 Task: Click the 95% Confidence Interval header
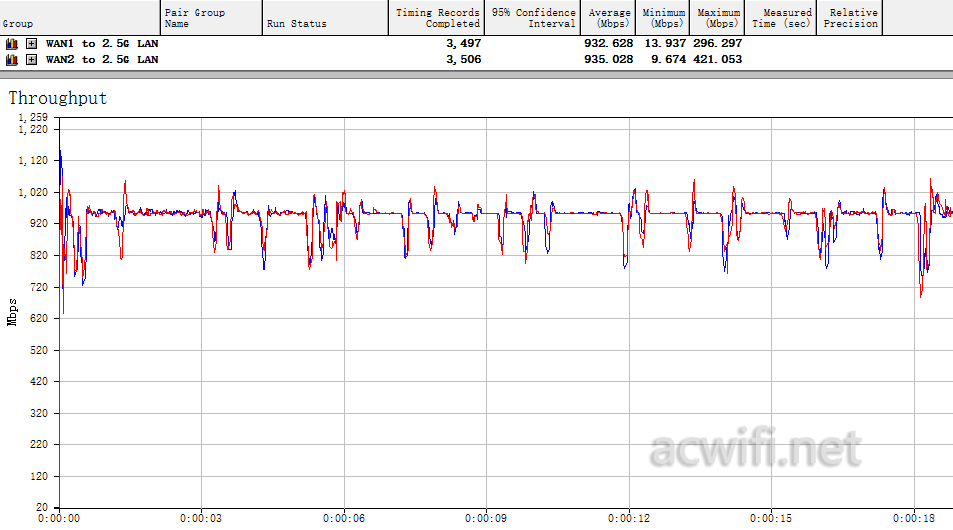[x=532, y=18]
